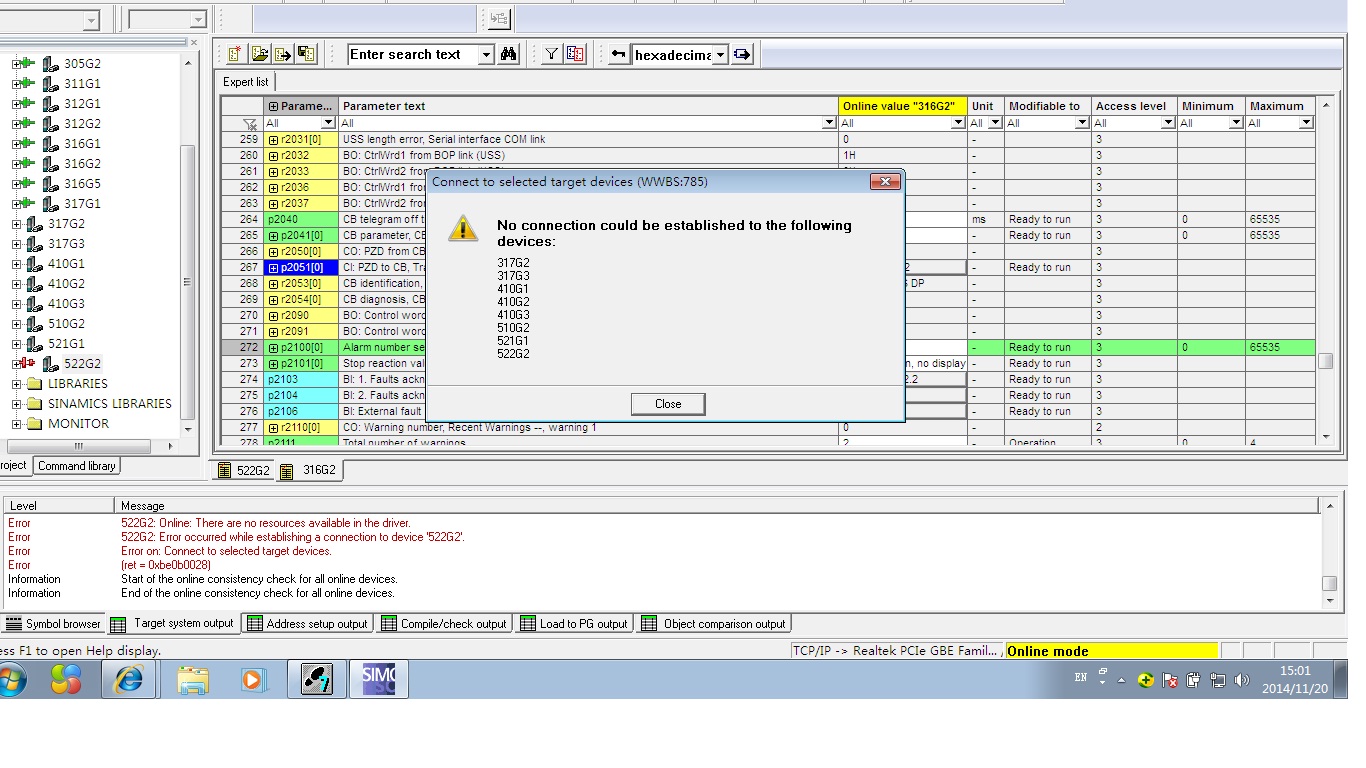Open the Modifiable to filter dropdown
1366x768 pixels.
pyautogui.click(x=1082, y=123)
